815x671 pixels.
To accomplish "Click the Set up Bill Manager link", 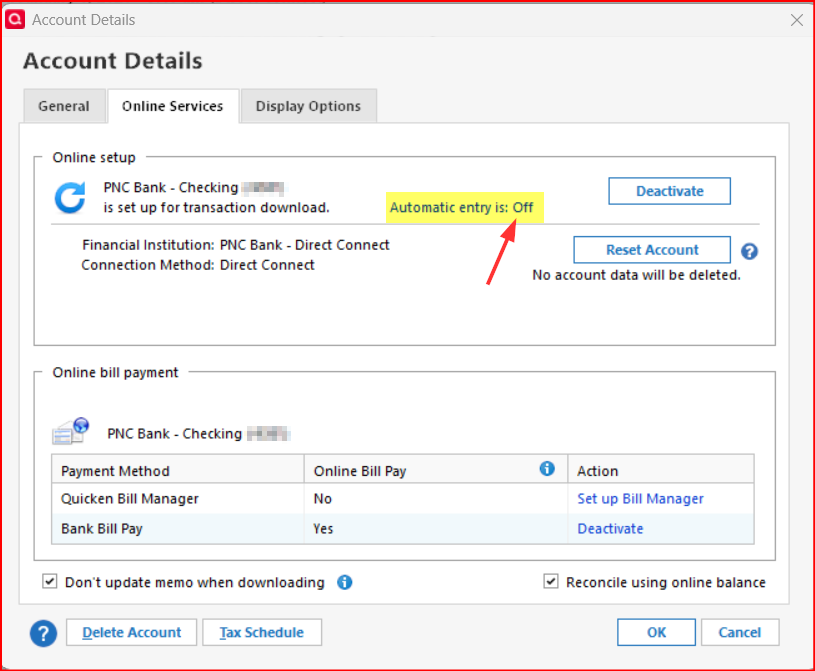I will pyautogui.click(x=640, y=499).
